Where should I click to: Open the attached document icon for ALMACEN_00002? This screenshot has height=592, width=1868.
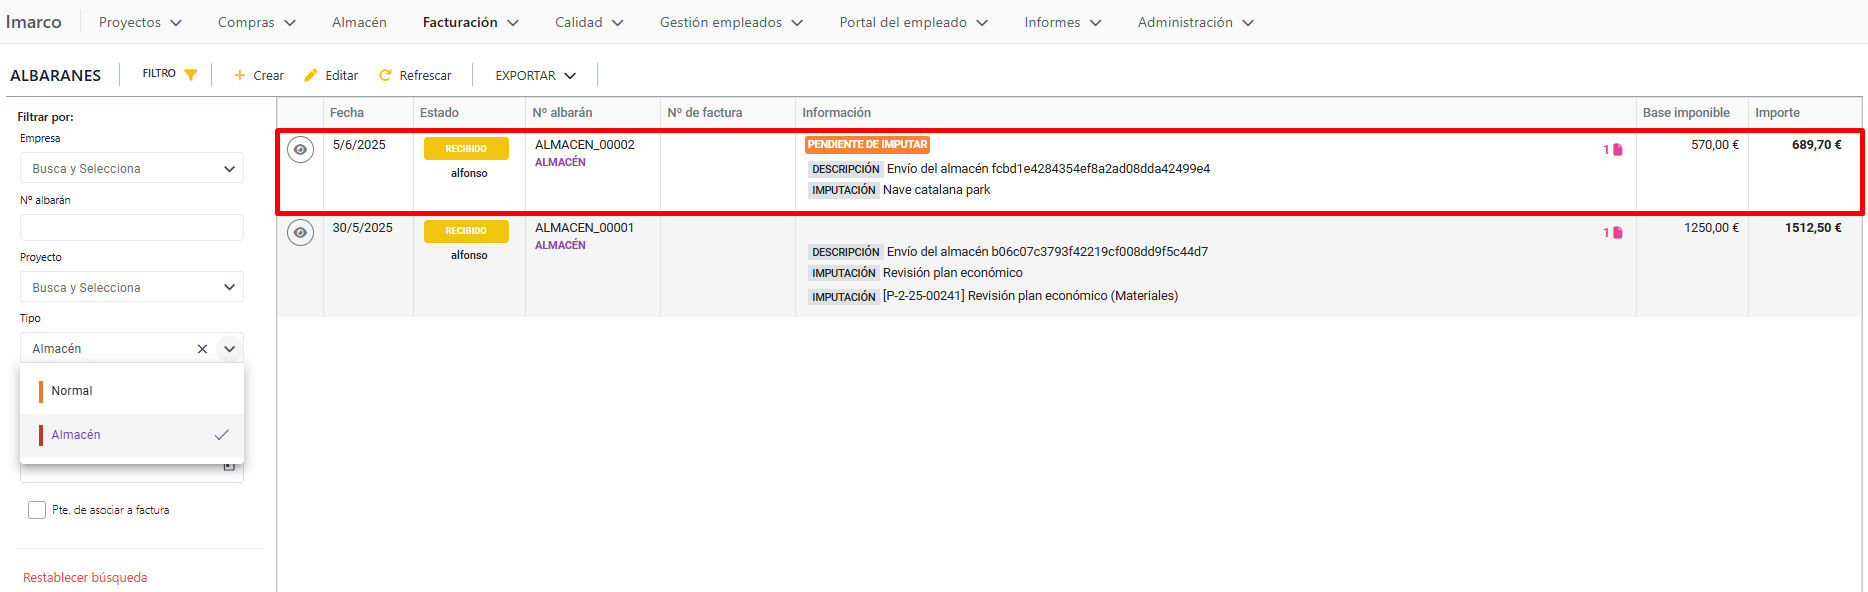tap(1617, 150)
